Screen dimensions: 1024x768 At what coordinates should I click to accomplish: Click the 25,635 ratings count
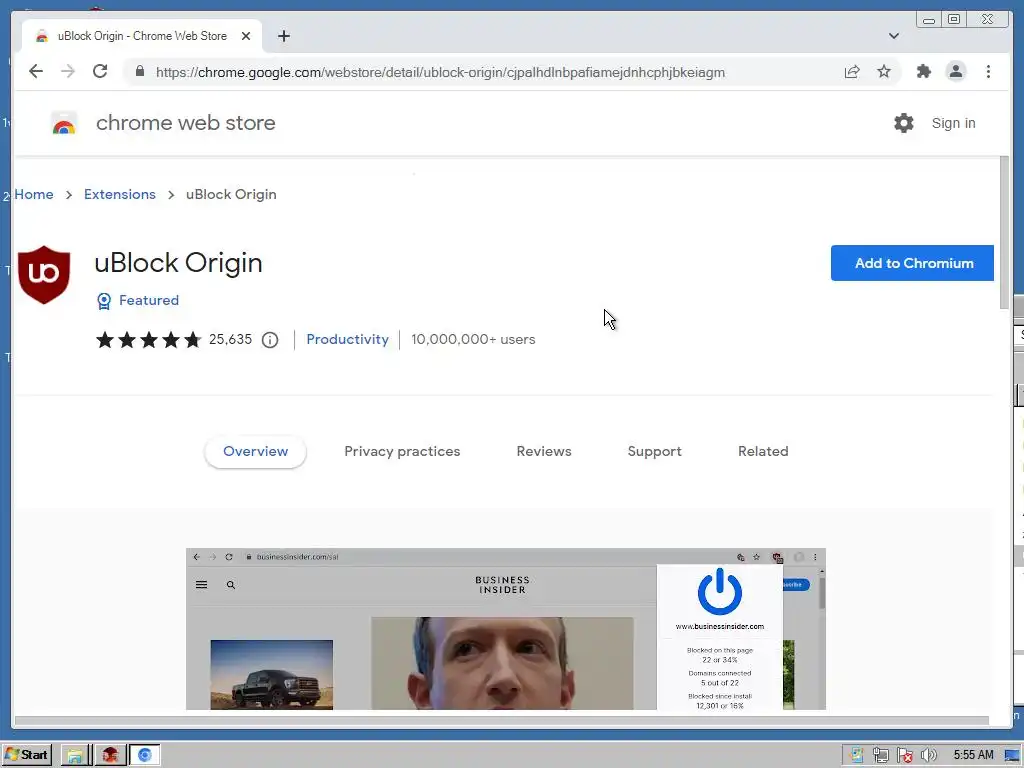(x=231, y=340)
